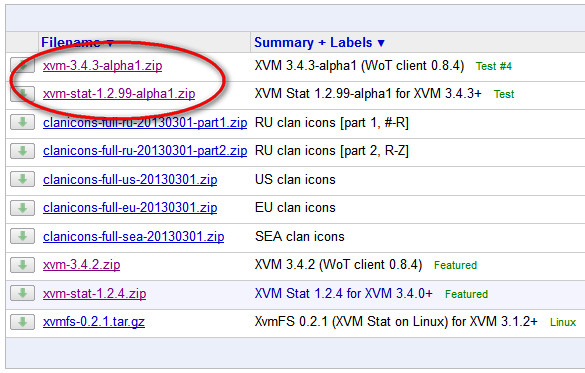
Task: Open clanicons-full-sea-20130301.zip link
Action: coord(134,236)
